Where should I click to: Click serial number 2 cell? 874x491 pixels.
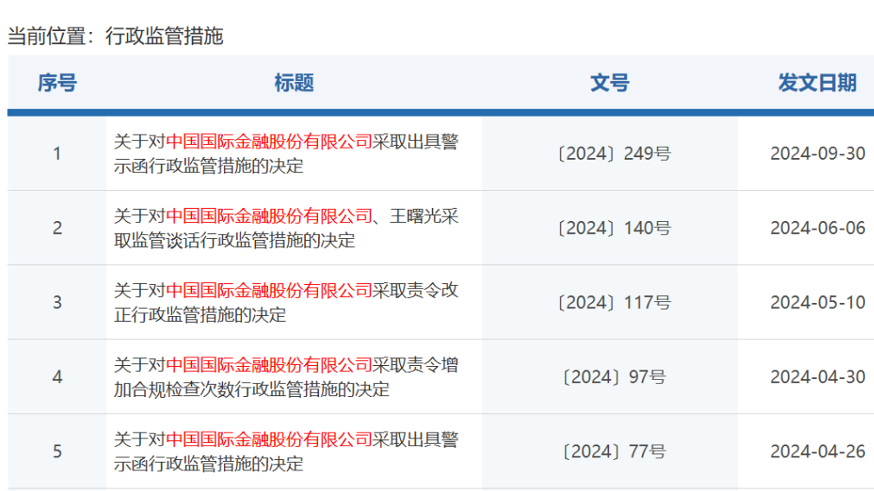57,228
